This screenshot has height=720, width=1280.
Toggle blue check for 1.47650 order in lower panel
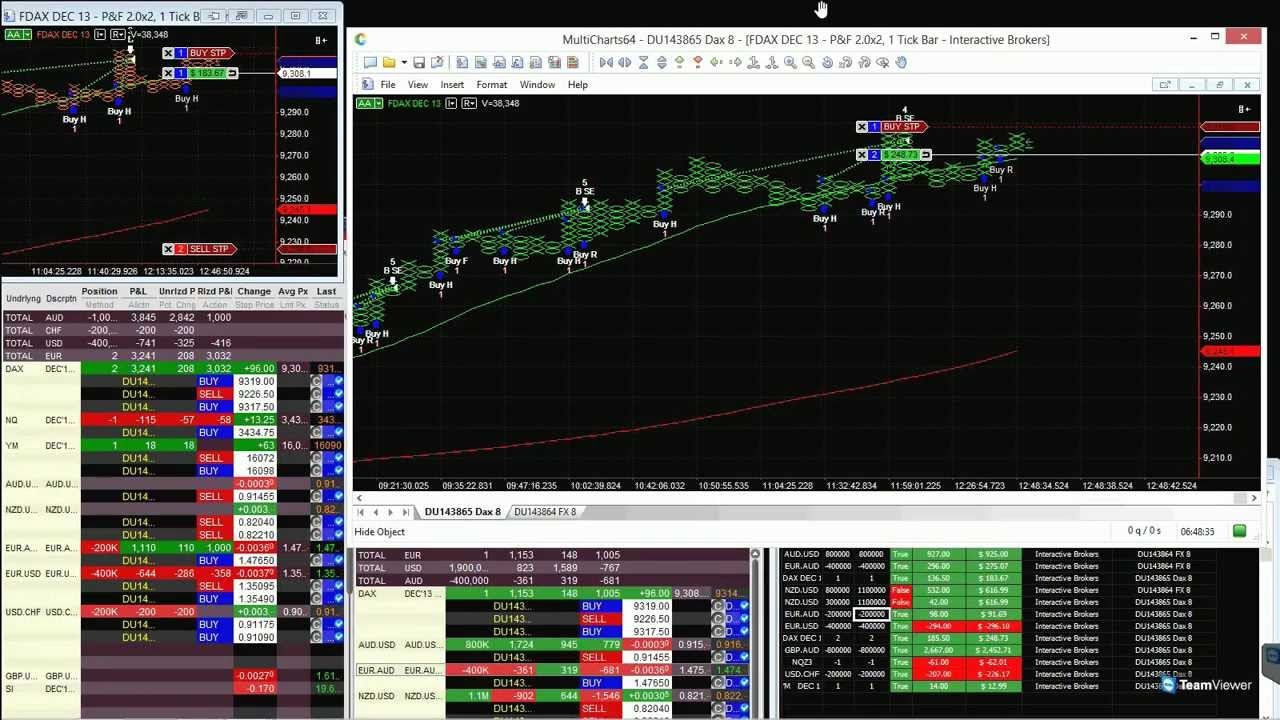(x=742, y=683)
